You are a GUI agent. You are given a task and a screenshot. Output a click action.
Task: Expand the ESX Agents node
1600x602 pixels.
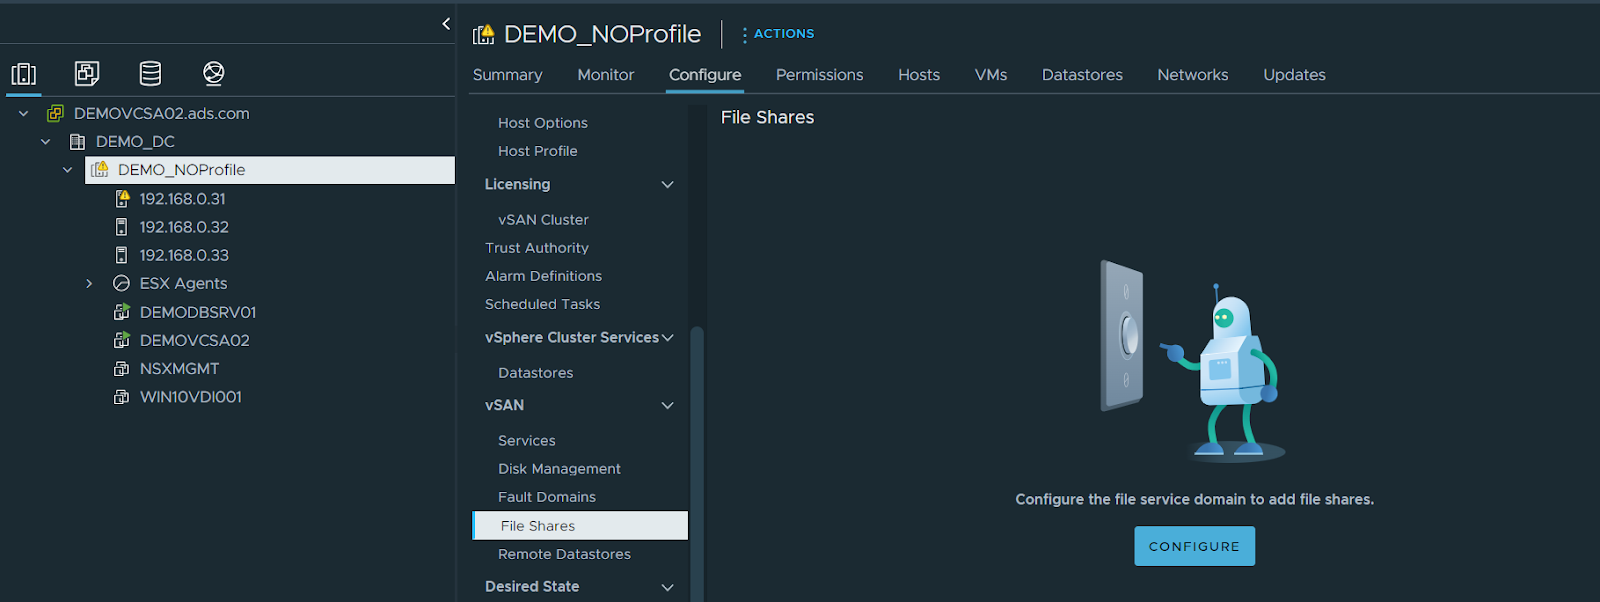[89, 283]
